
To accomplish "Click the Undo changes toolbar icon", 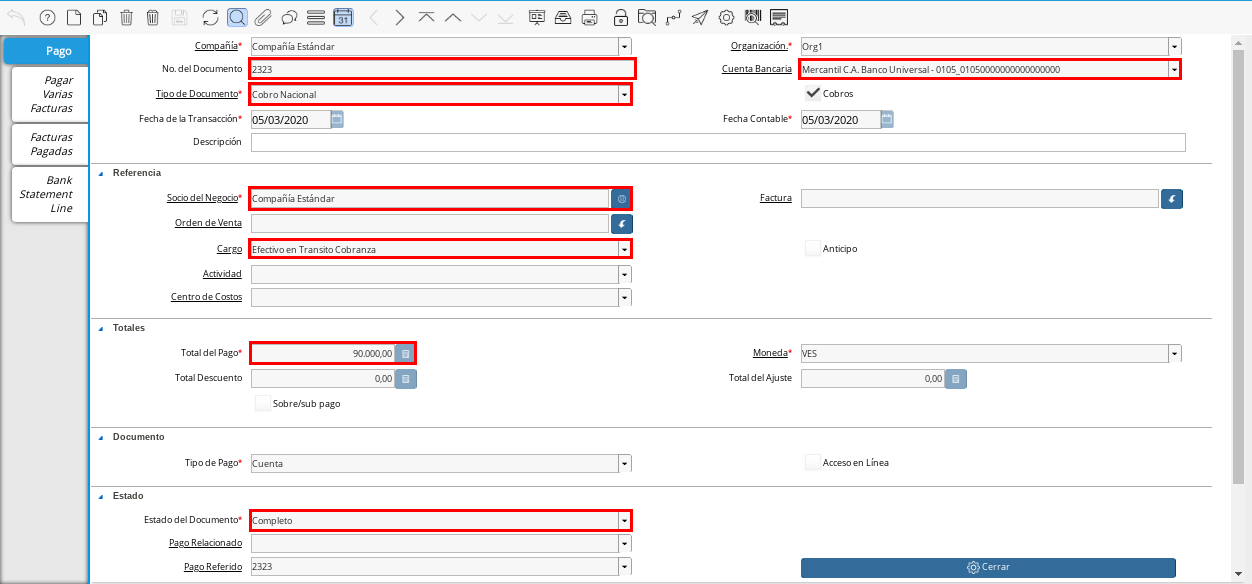I will pyautogui.click(x=17, y=17).
